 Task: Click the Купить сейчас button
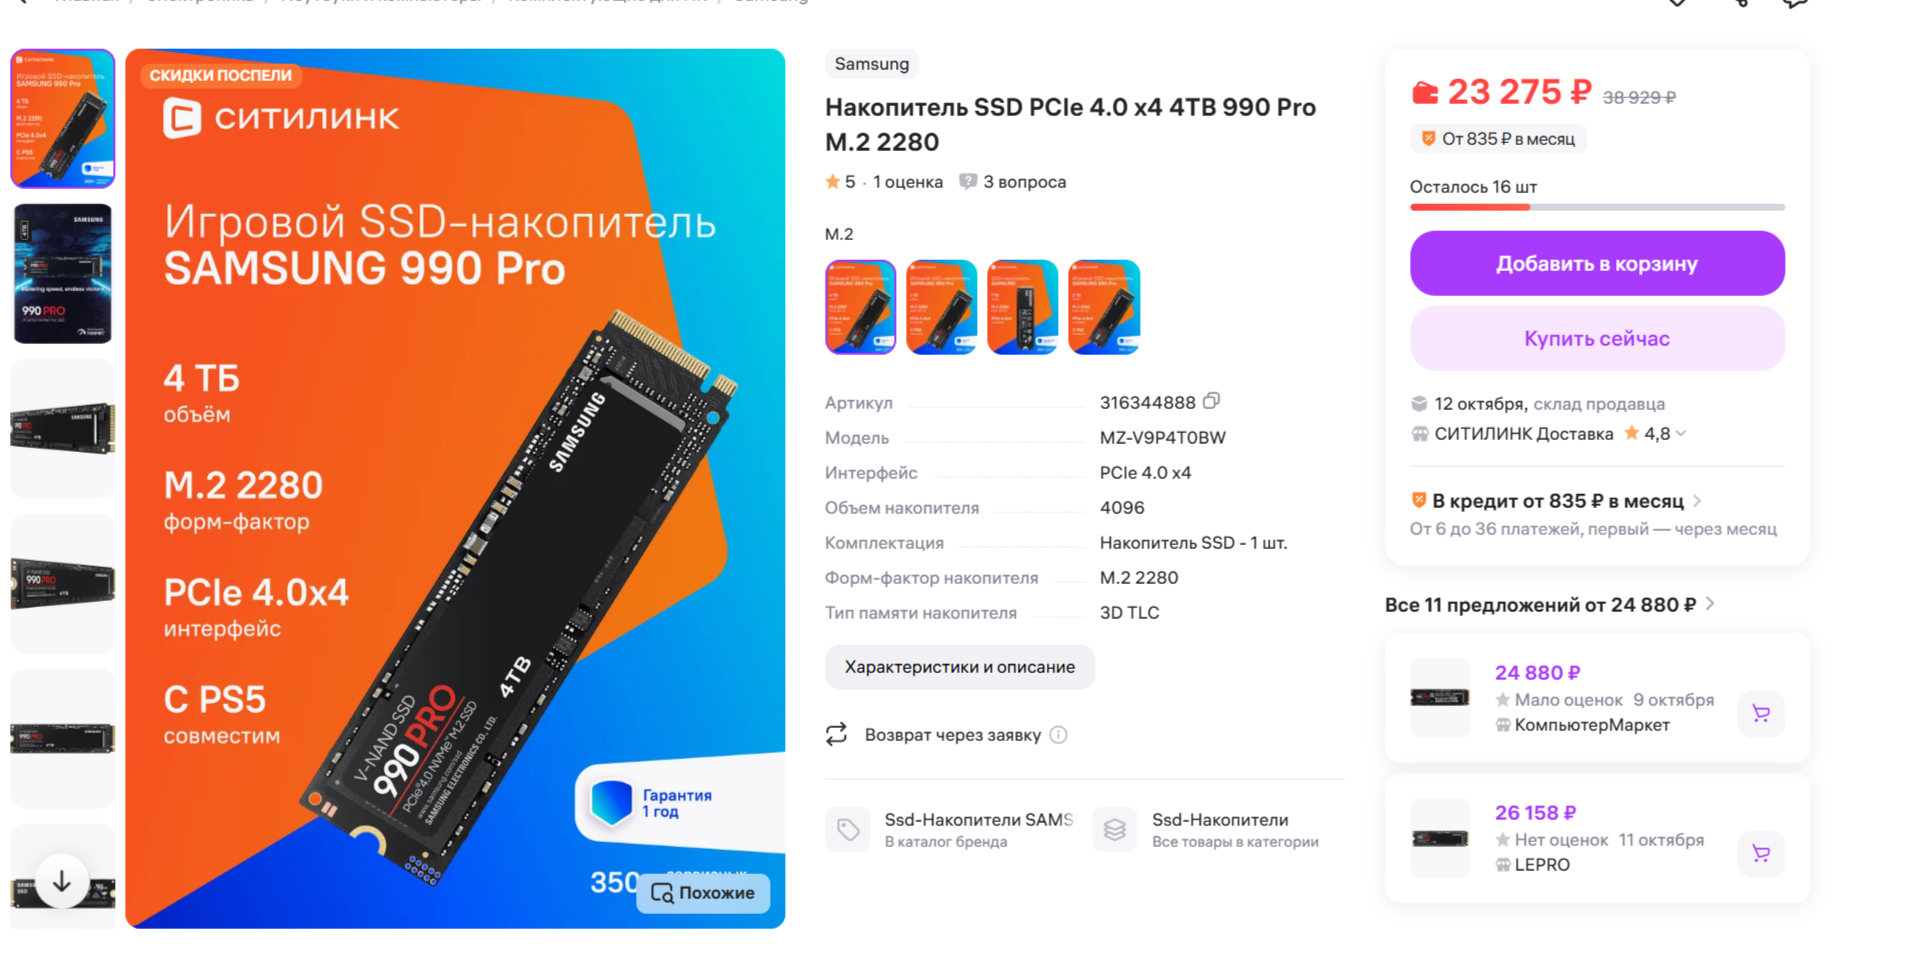1597,338
